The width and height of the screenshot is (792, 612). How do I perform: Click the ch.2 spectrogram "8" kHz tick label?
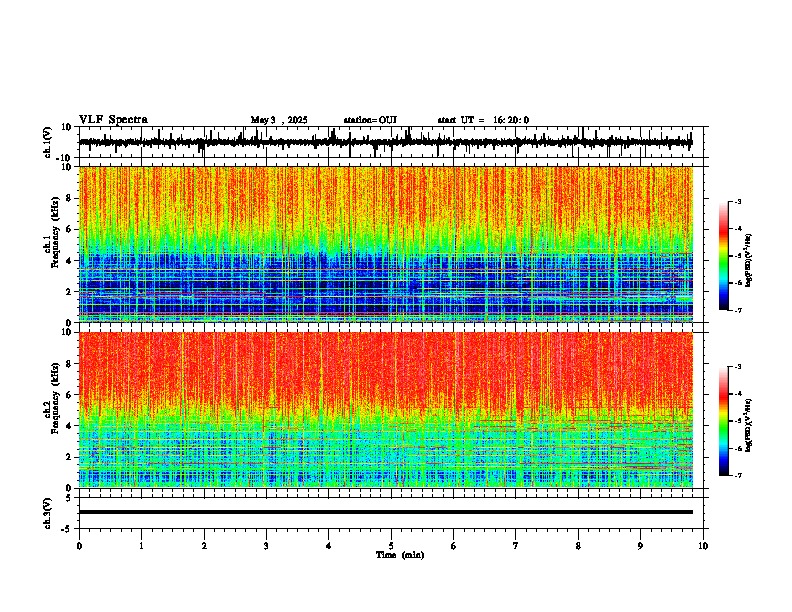[x=70, y=364]
